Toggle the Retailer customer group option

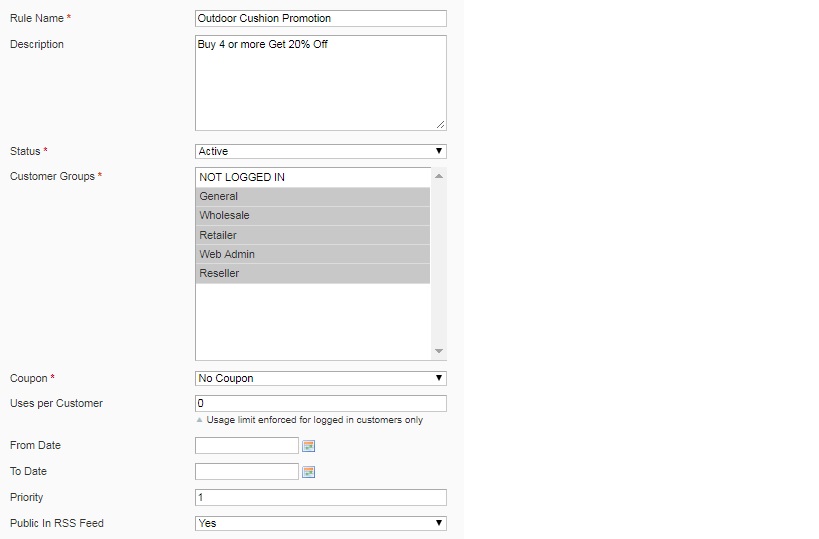point(312,235)
